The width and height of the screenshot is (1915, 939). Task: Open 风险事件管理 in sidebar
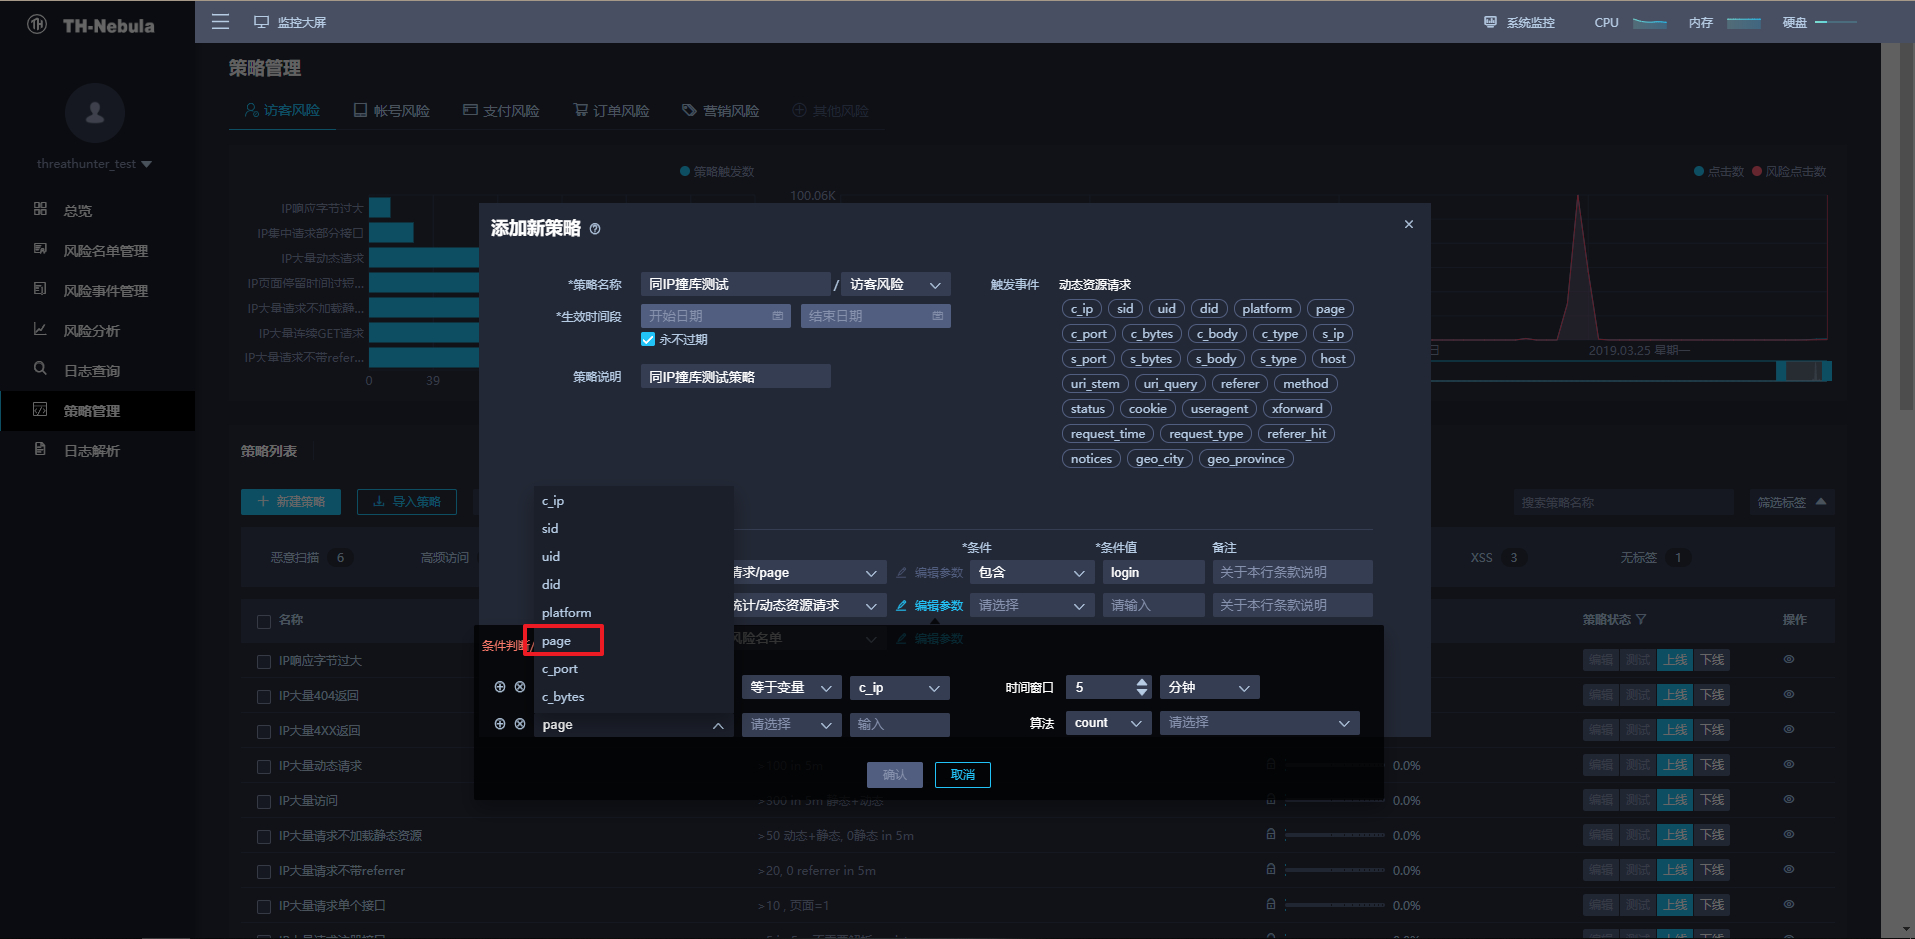(x=105, y=290)
